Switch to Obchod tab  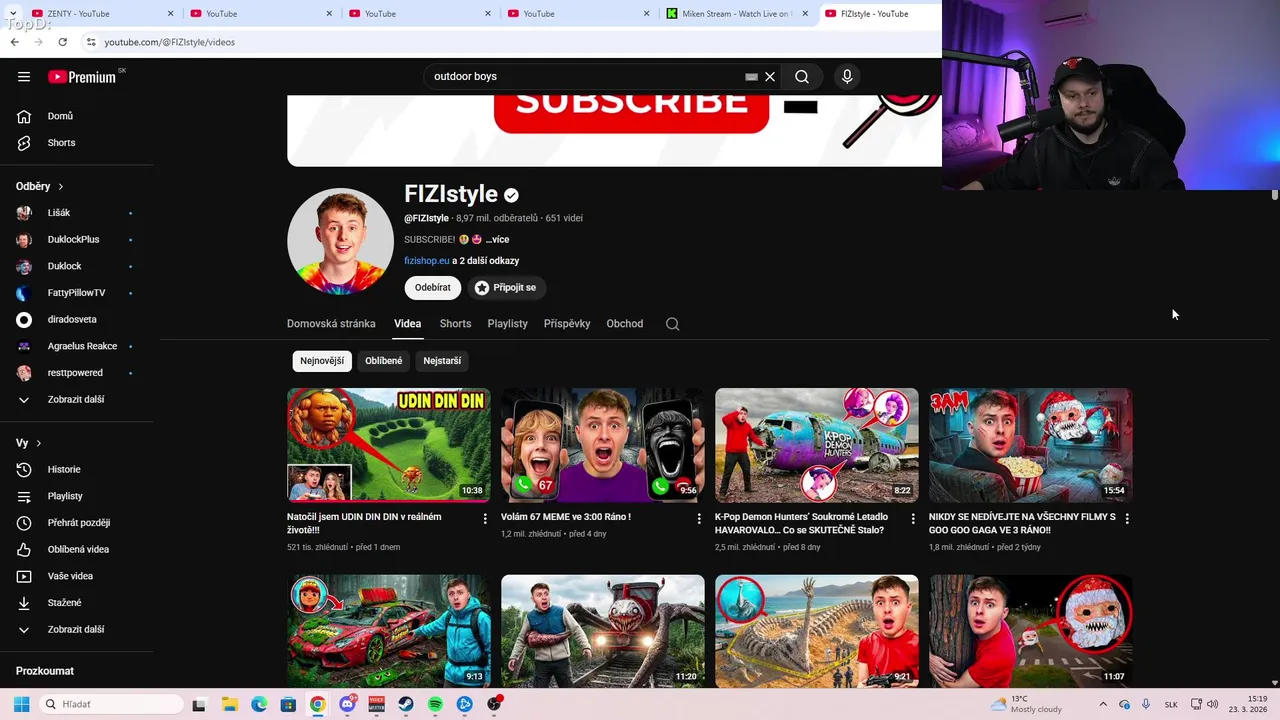pyautogui.click(x=624, y=324)
